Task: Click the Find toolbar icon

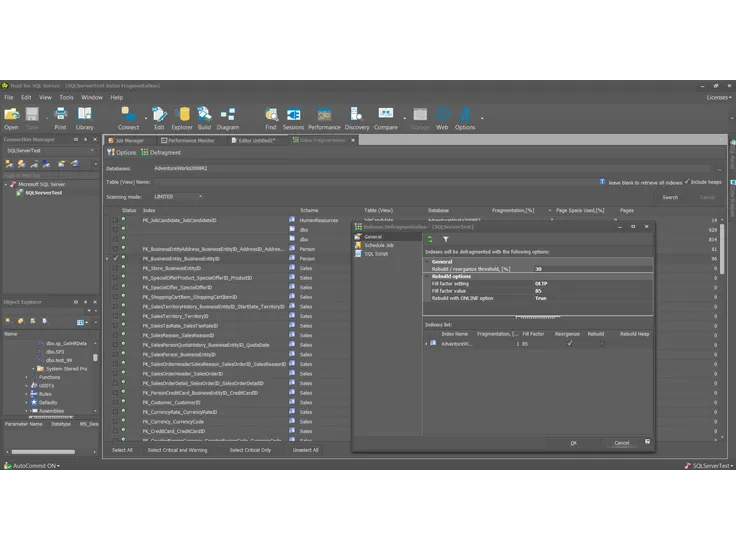Action: [271, 114]
